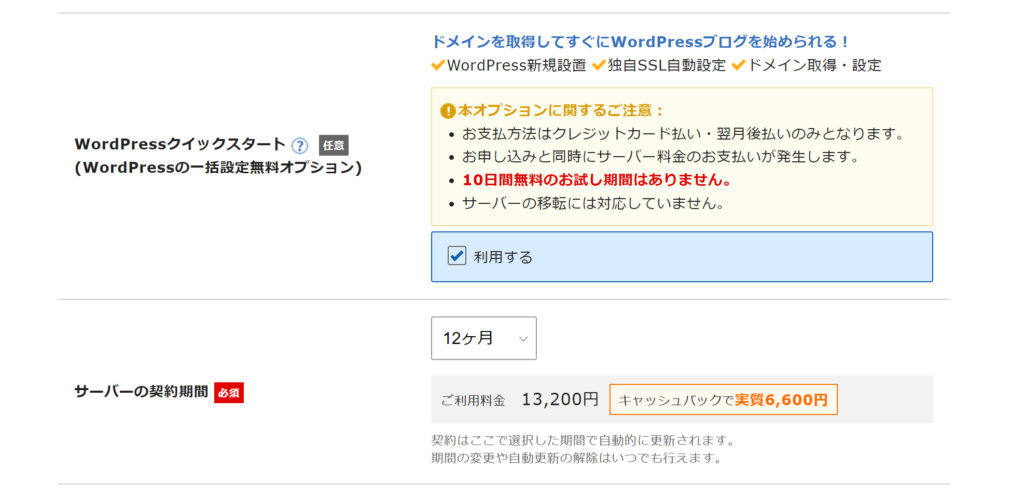Click the gray 任意 badge

[334, 145]
